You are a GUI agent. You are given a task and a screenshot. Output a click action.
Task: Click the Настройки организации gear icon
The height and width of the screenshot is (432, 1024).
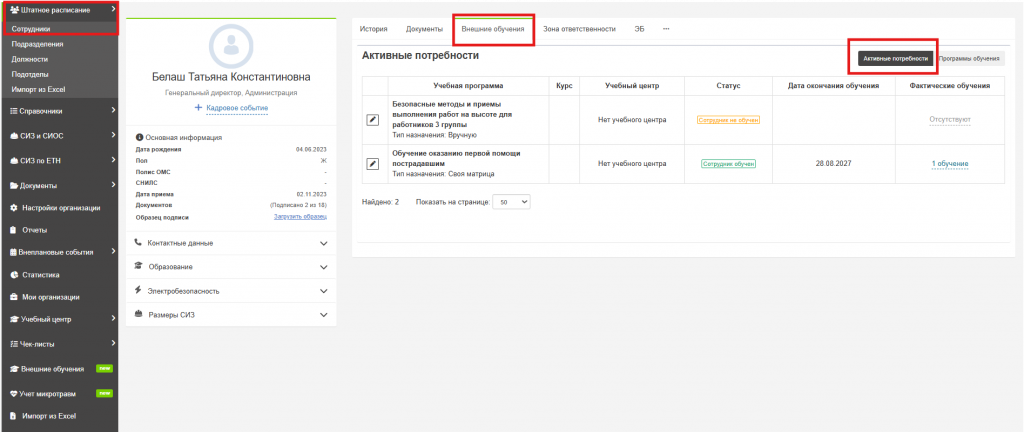pos(14,208)
